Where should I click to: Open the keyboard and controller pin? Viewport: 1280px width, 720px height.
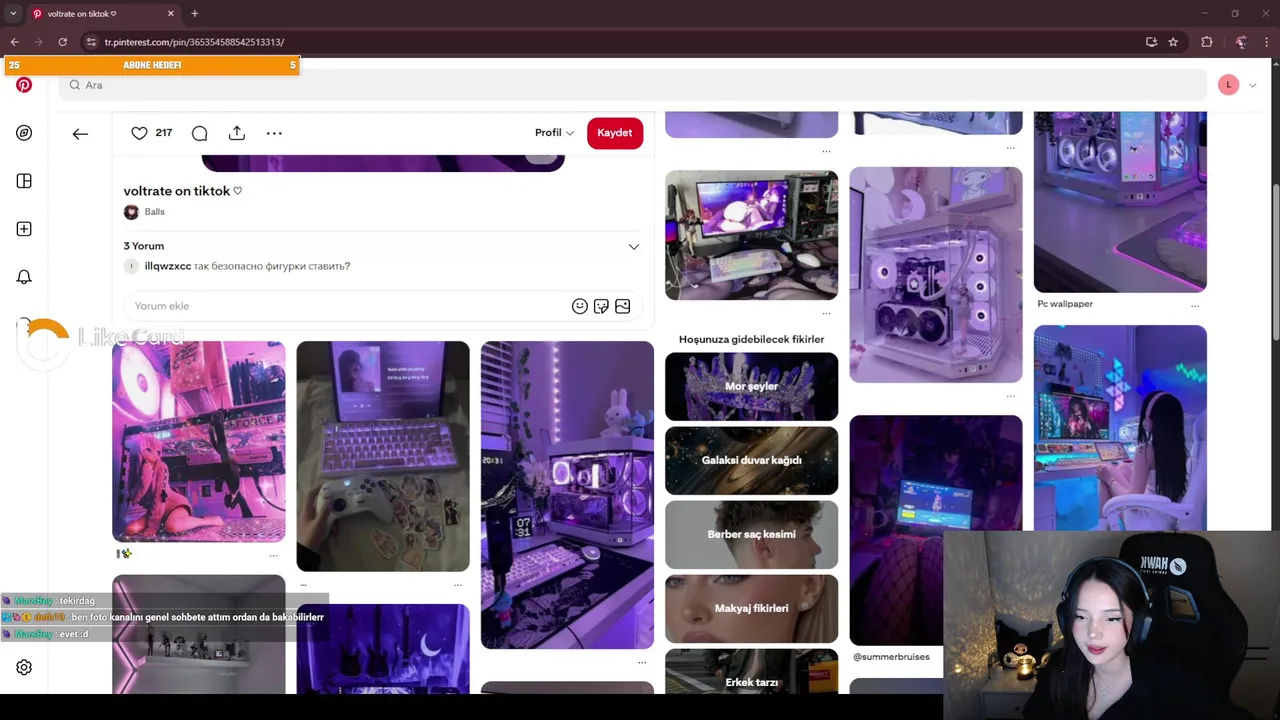(x=382, y=456)
